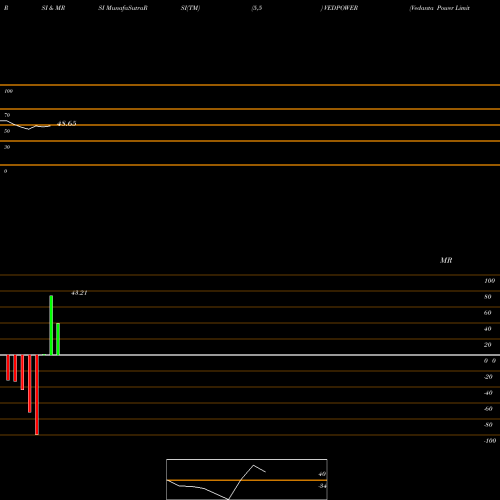Click the 40 label in mini chart
The width and height of the screenshot is (500, 500).
click(x=322, y=474)
